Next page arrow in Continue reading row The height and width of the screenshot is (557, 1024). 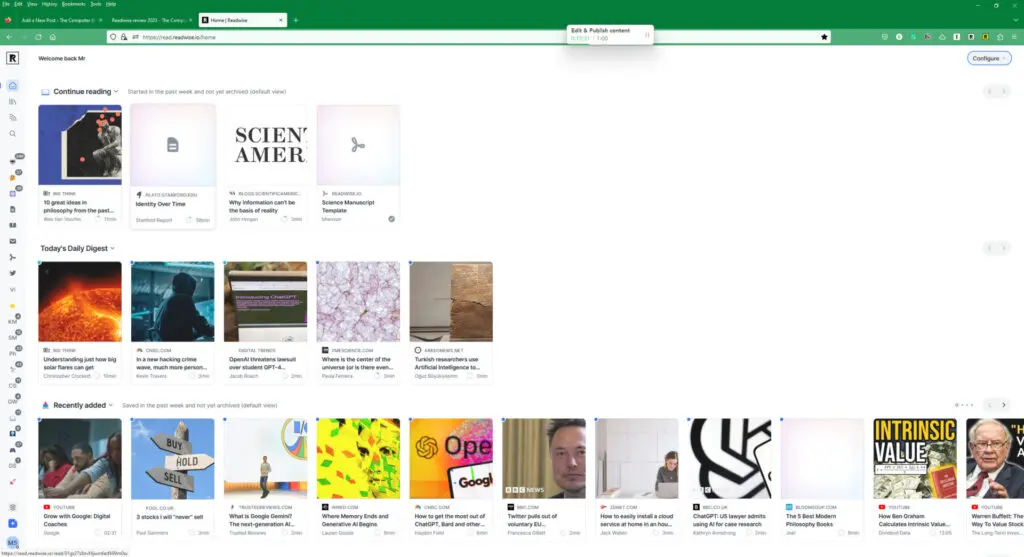pos(1004,91)
